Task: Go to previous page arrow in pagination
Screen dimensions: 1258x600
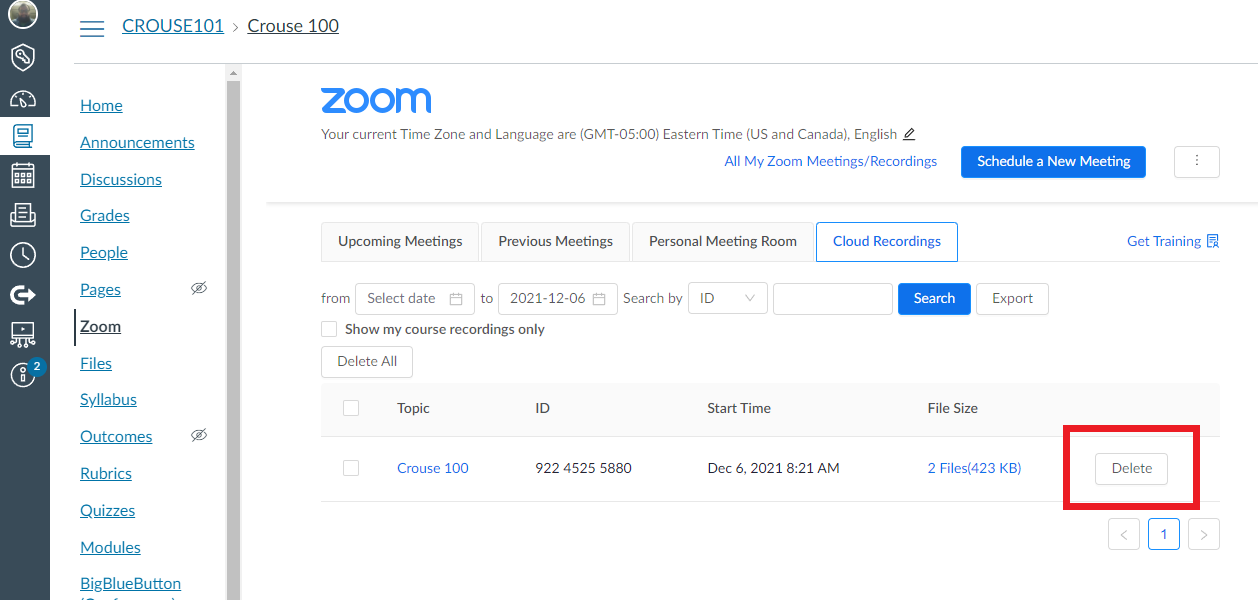Action: (x=1124, y=535)
